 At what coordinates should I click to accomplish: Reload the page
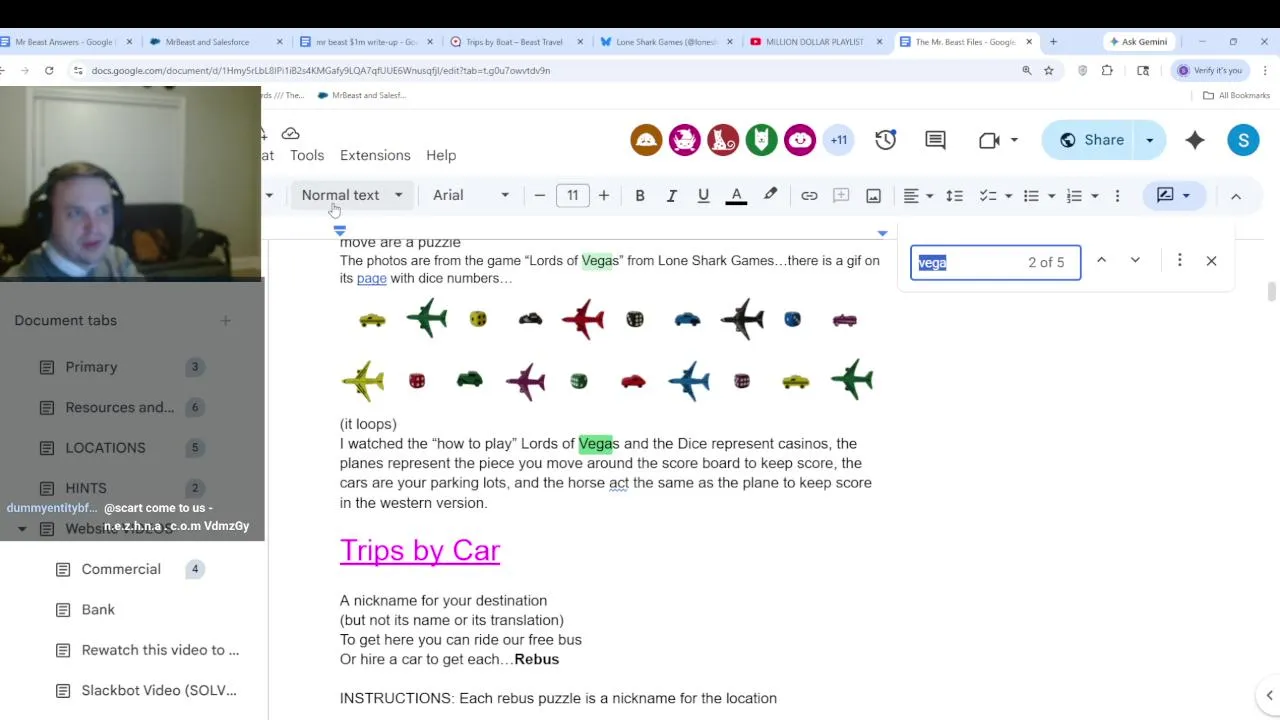(49, 71)
